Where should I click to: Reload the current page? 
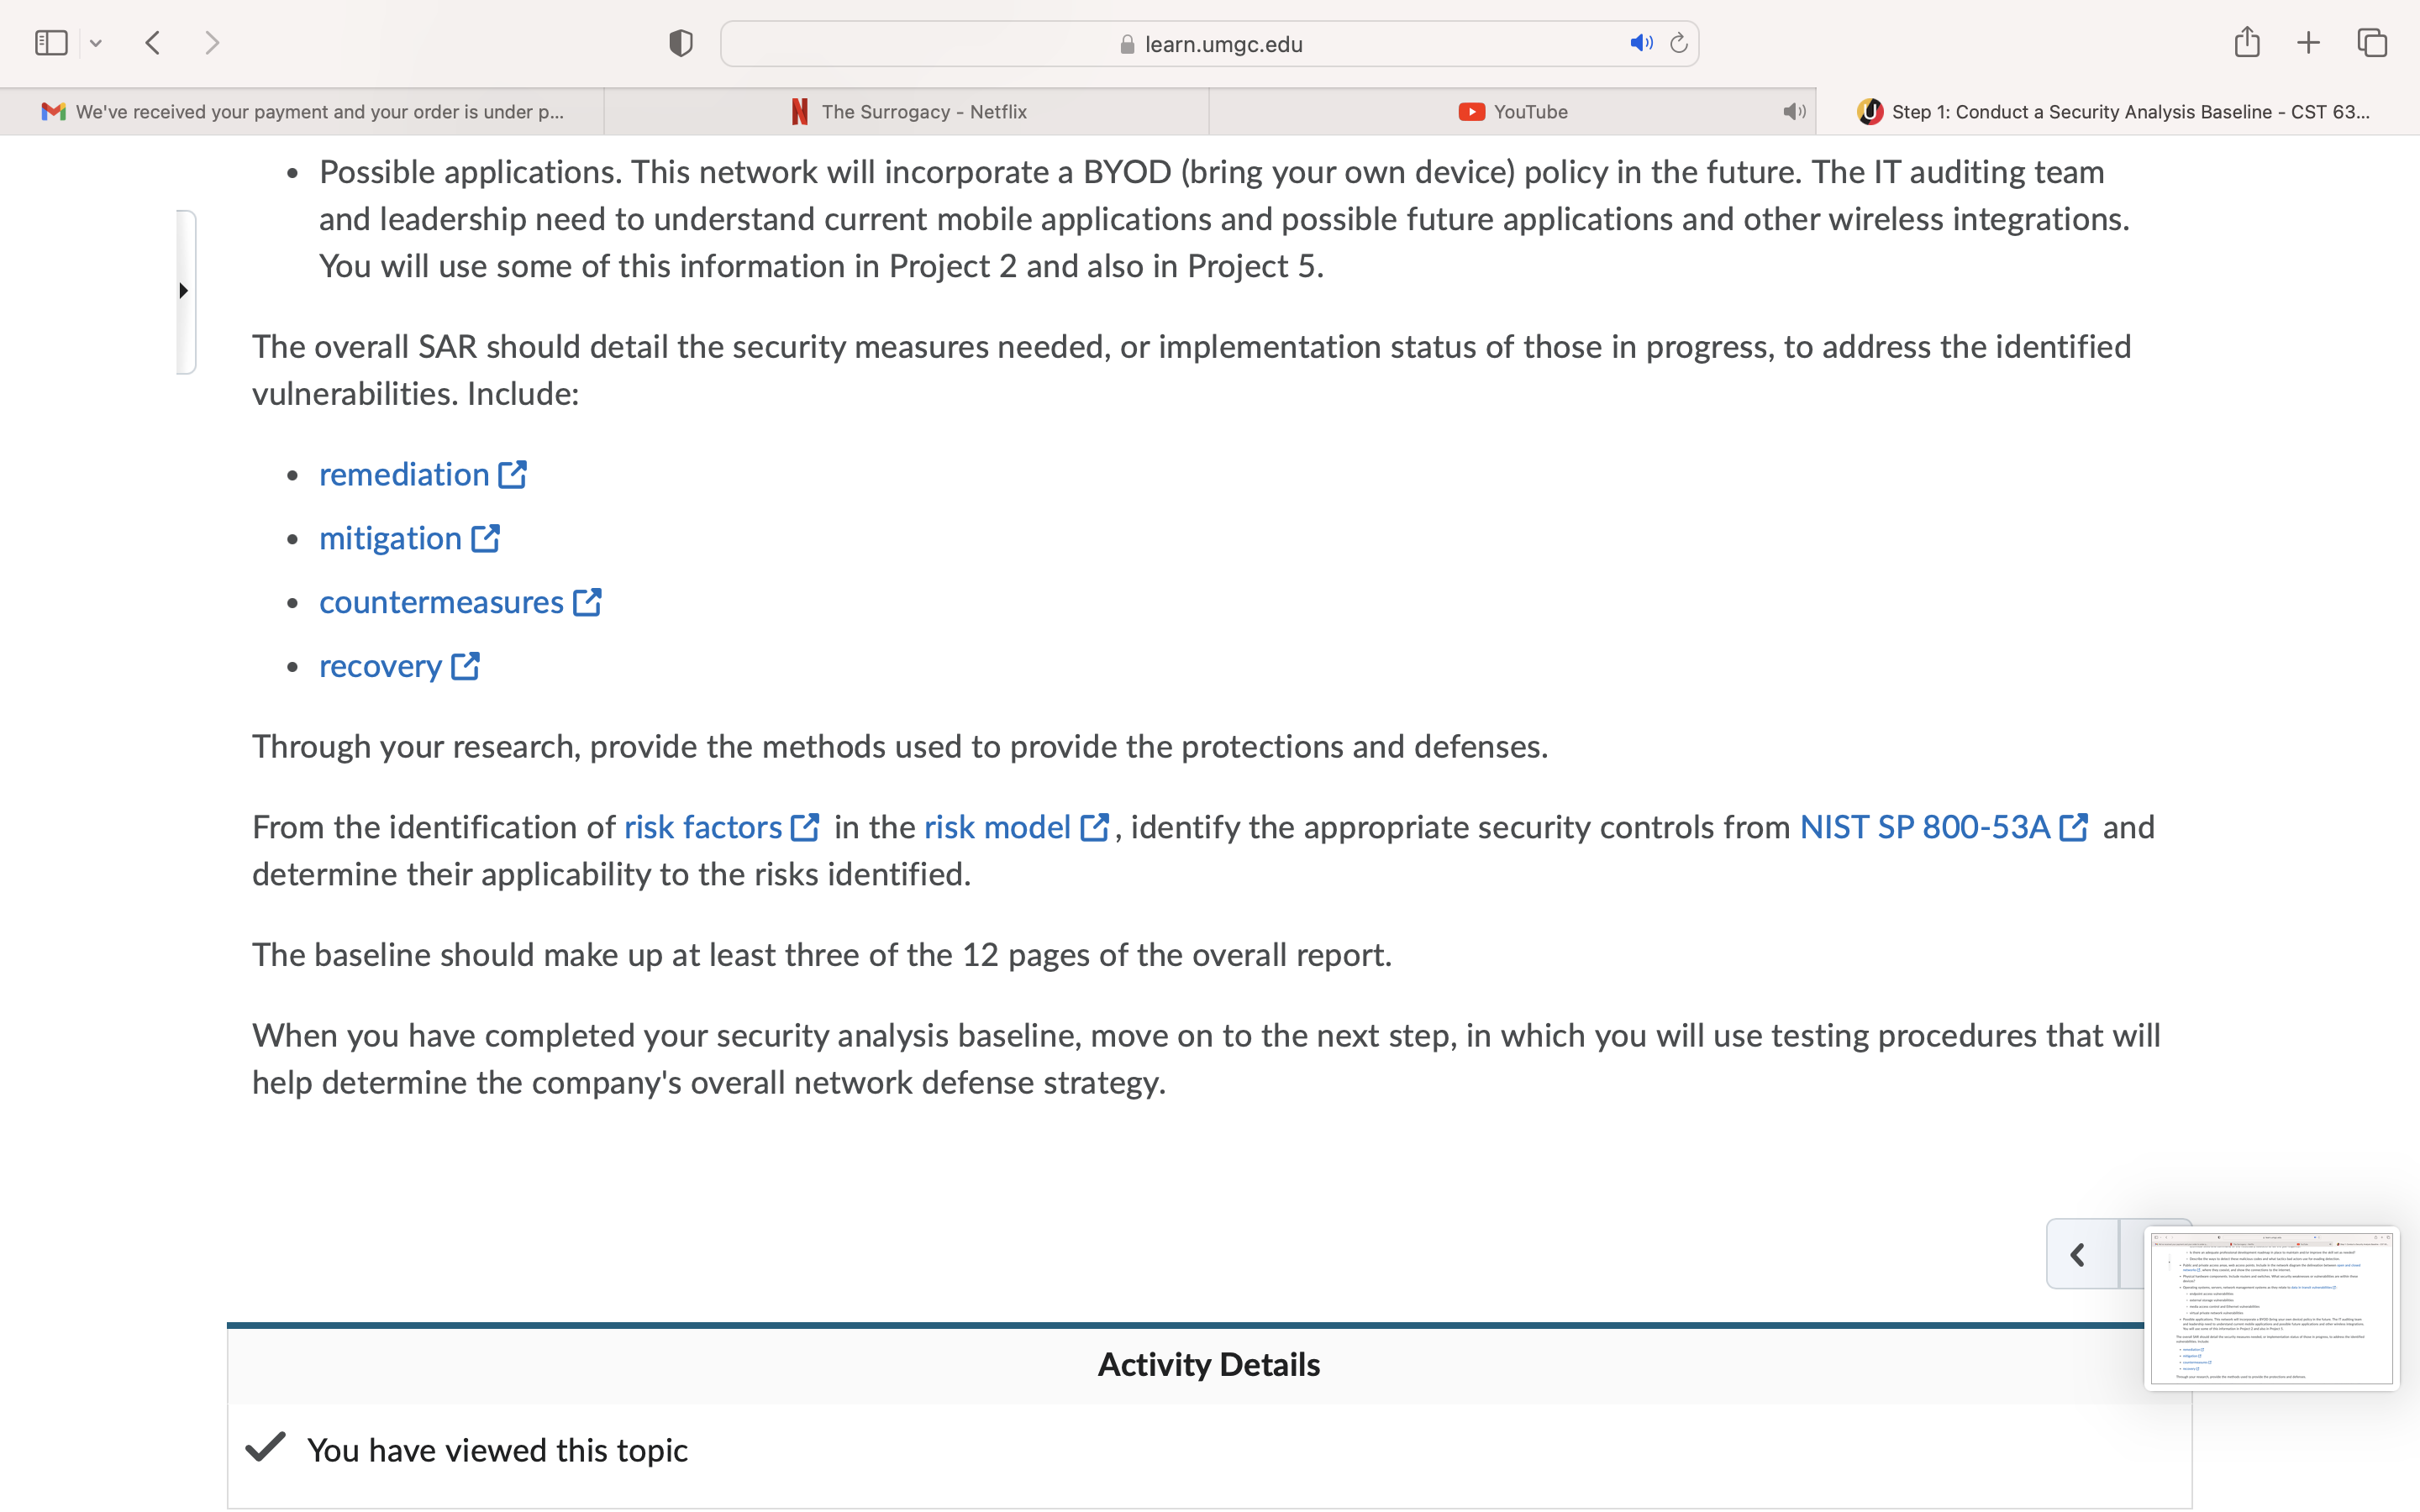[x=1679, y=43]
